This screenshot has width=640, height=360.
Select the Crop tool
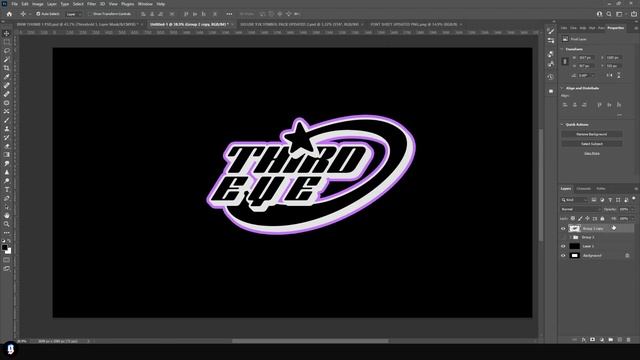7,68
